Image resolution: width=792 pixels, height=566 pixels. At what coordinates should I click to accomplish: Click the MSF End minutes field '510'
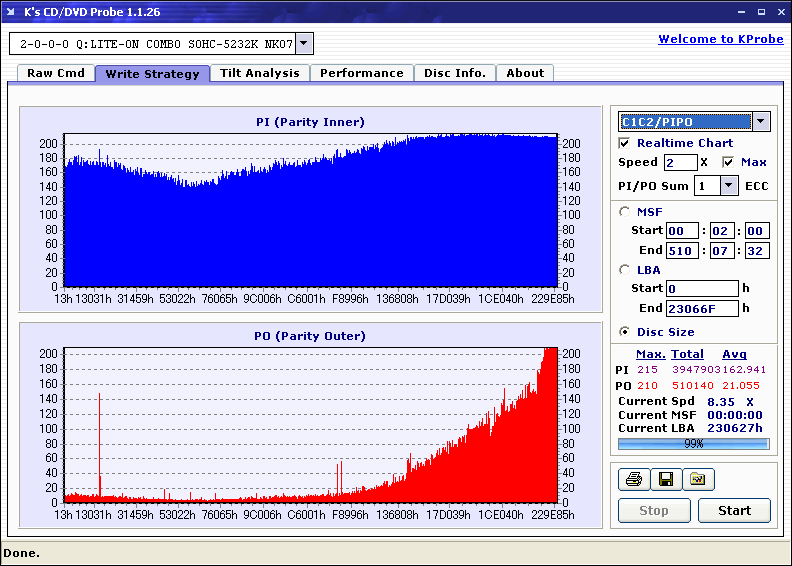coord(682,250)
